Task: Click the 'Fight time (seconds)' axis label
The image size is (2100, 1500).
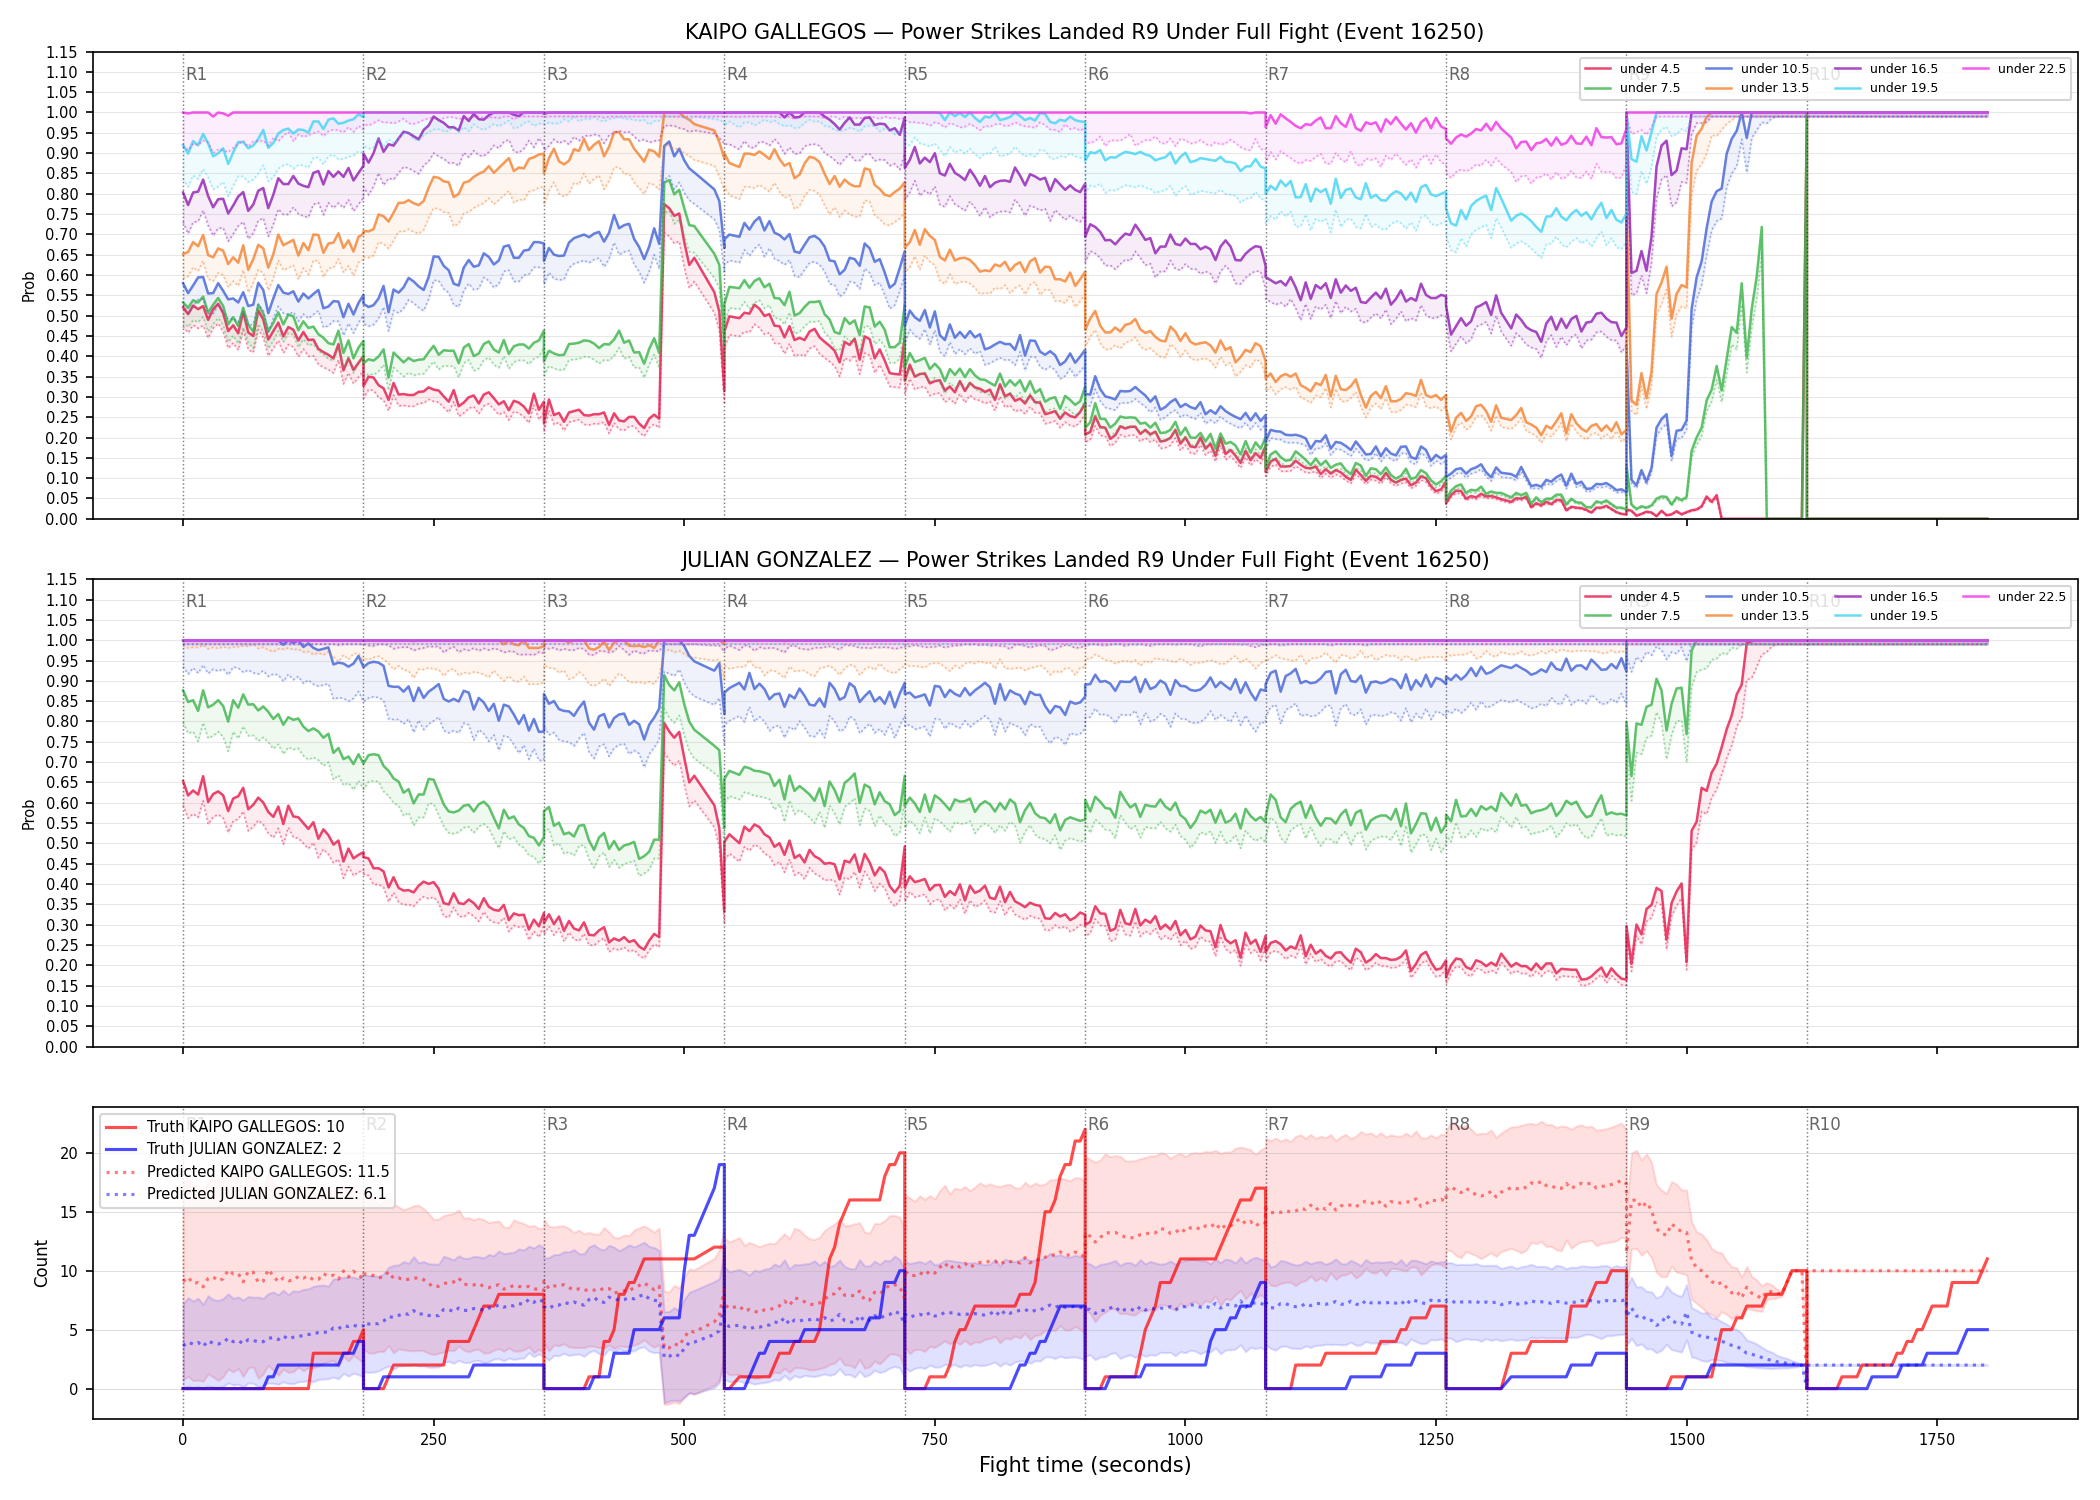Action: (x=1085, y=1465)
